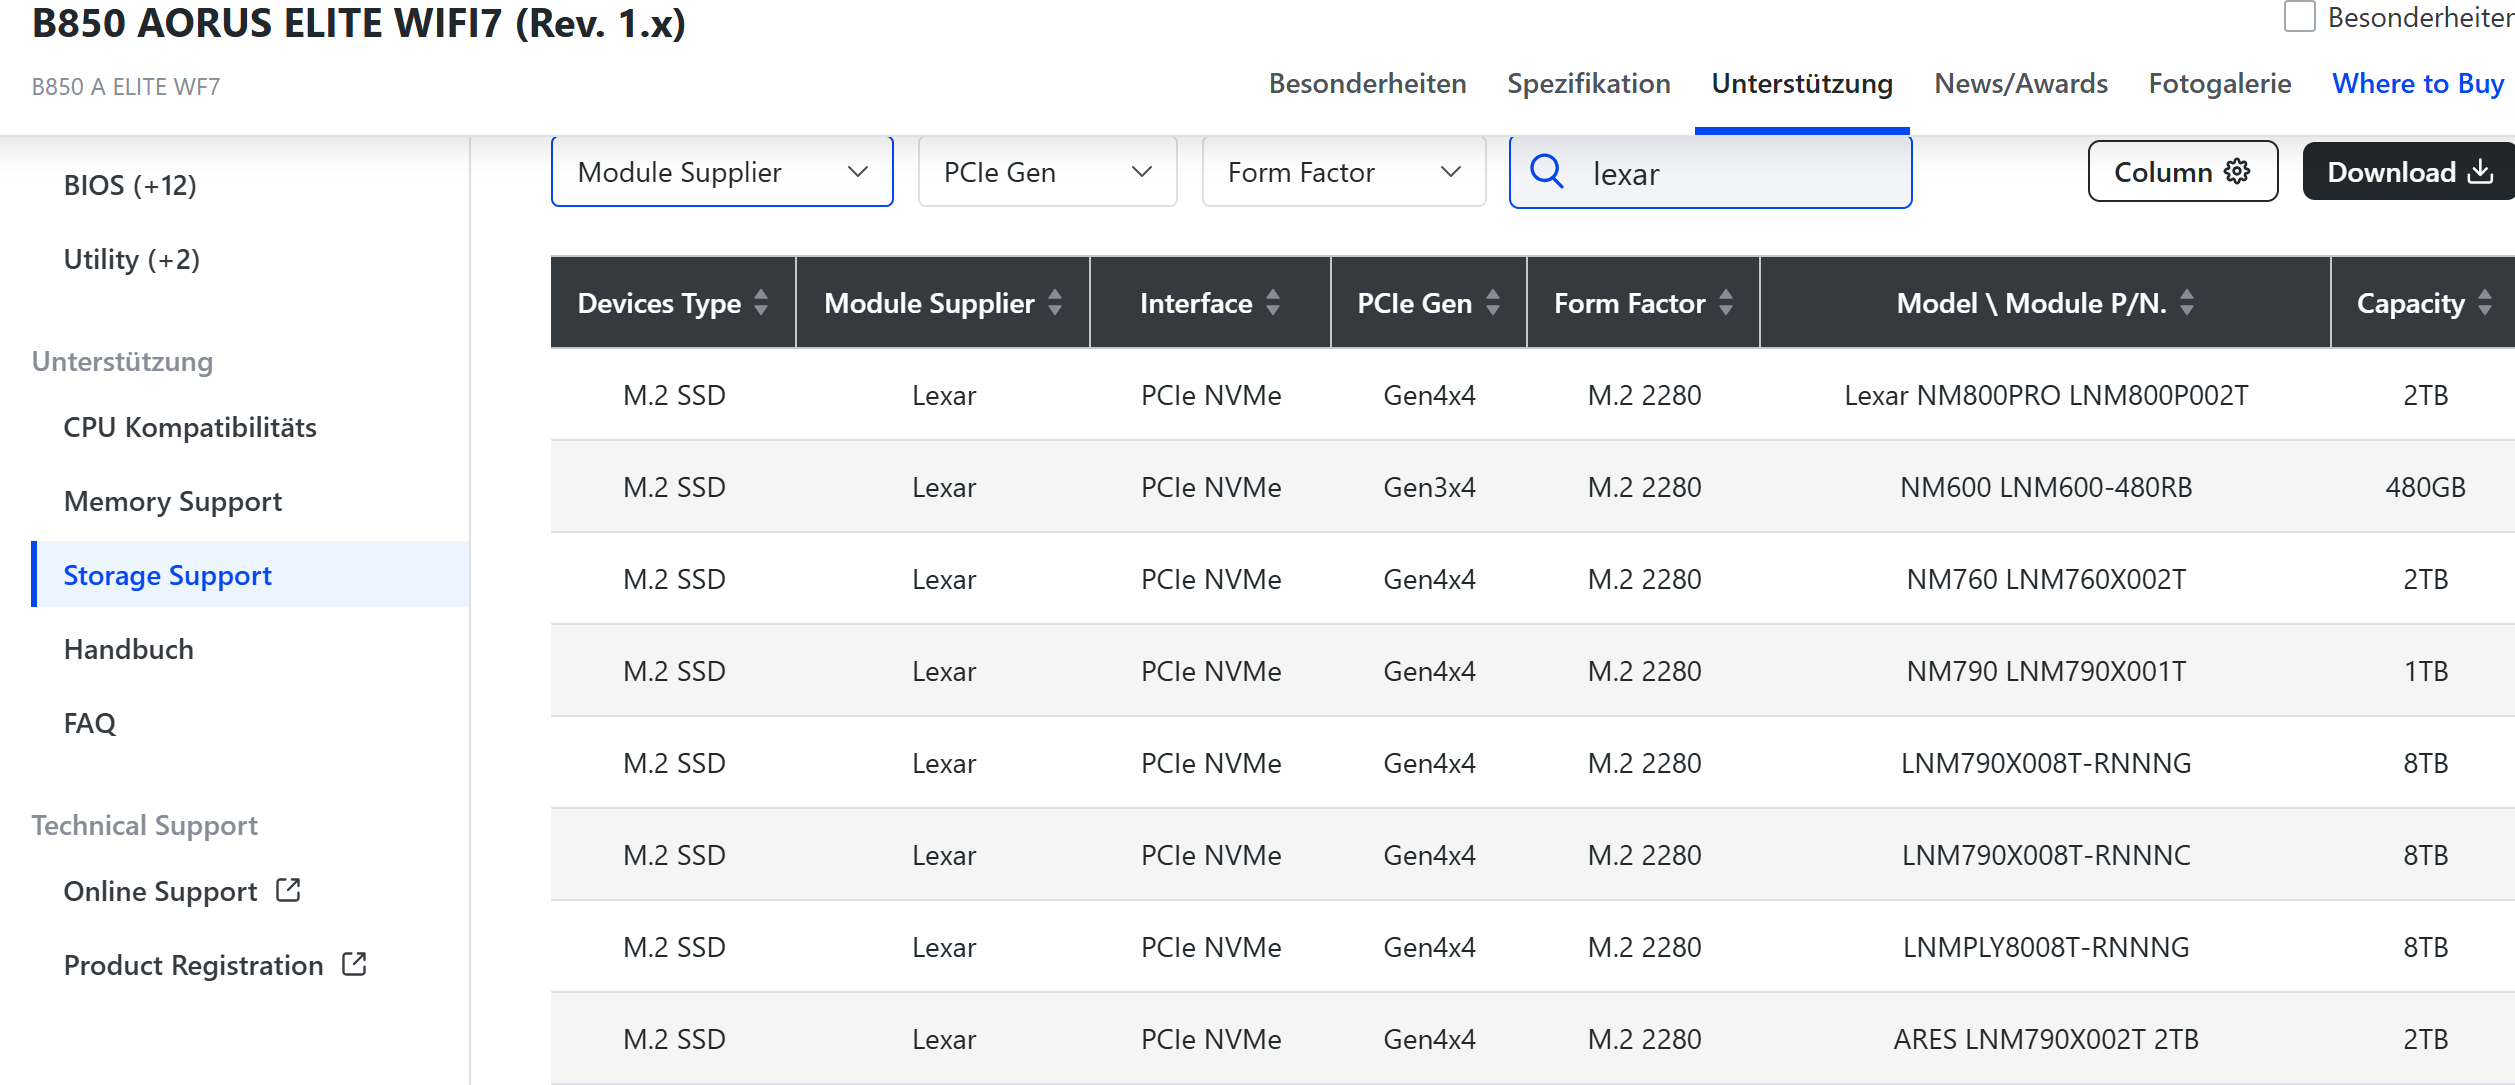Sort by Module Supplier column arrows
This screenshot has height=1085, width=2515.
[1055, 302]
